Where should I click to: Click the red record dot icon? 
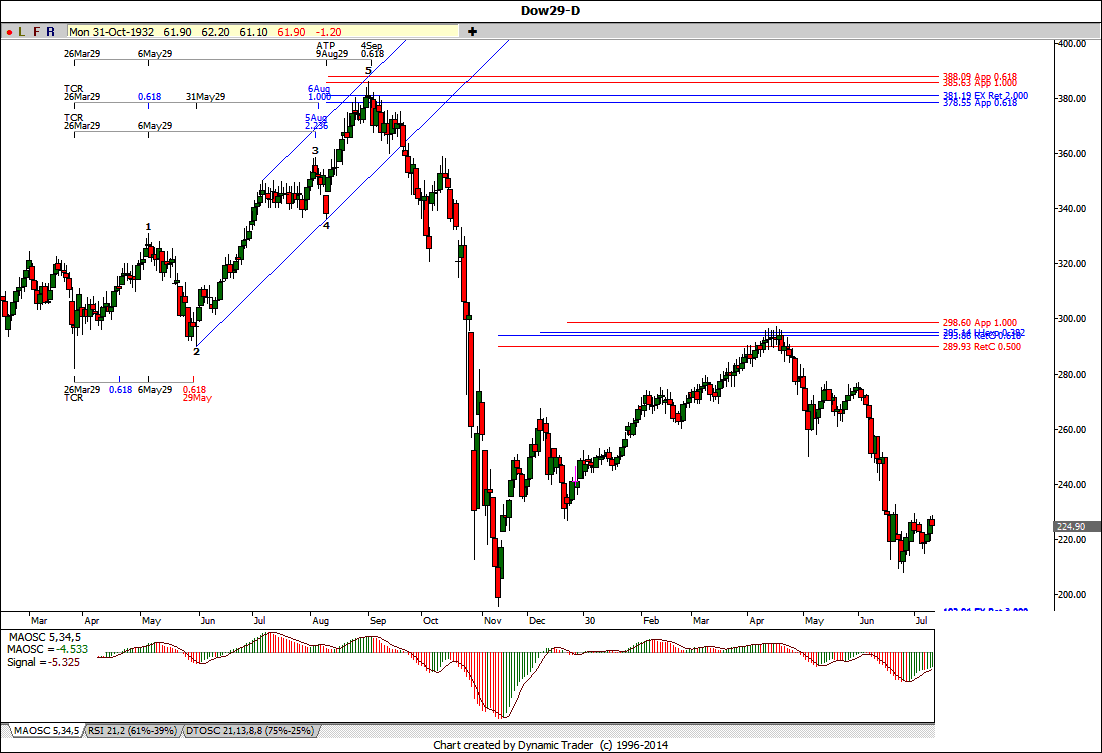9,32
